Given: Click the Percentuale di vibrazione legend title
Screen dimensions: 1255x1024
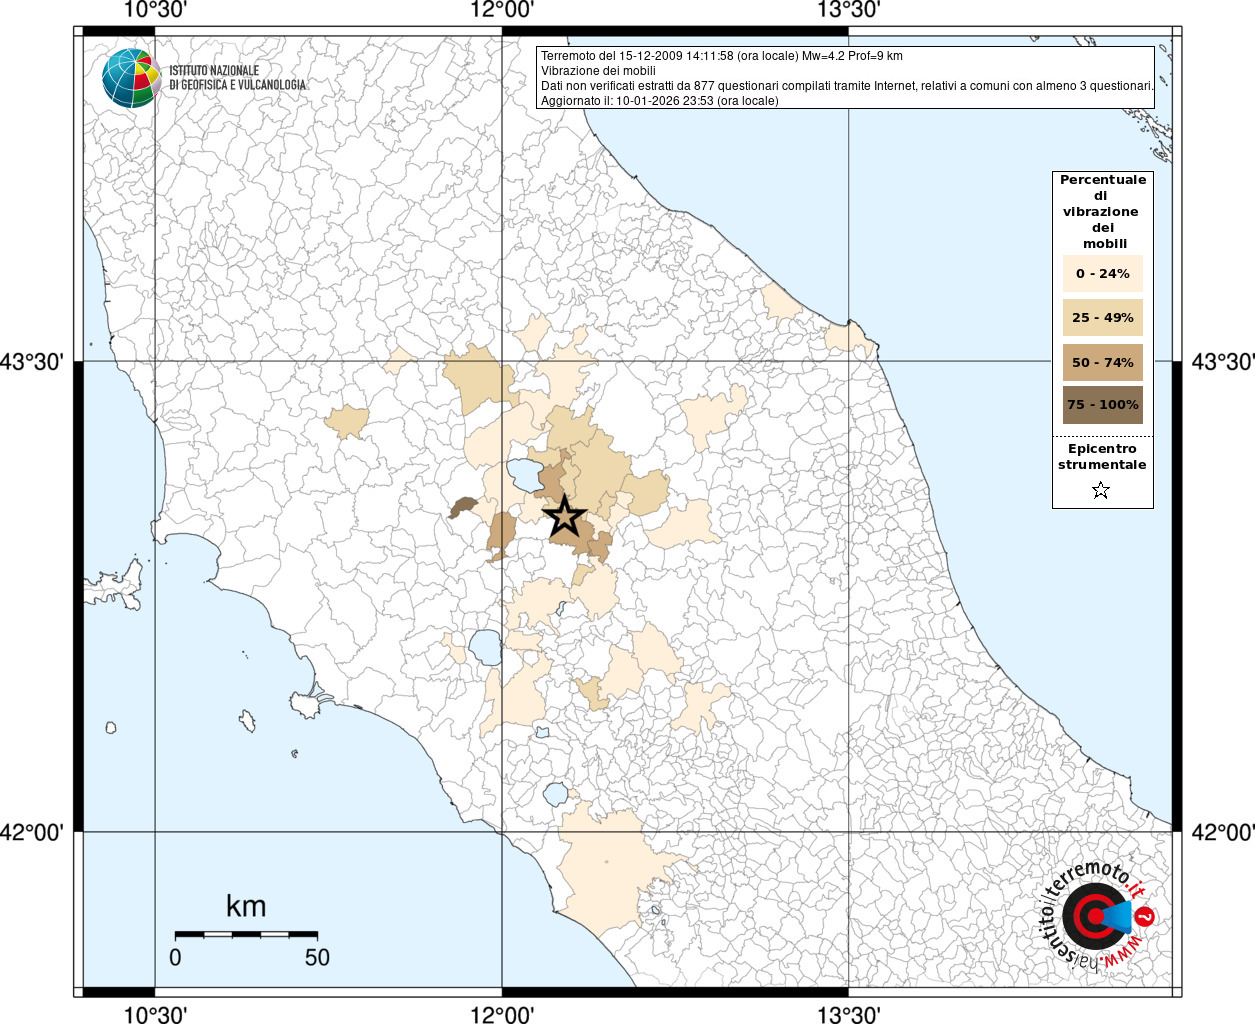Looking at the screenshot, I should (x=1102, y=211).
